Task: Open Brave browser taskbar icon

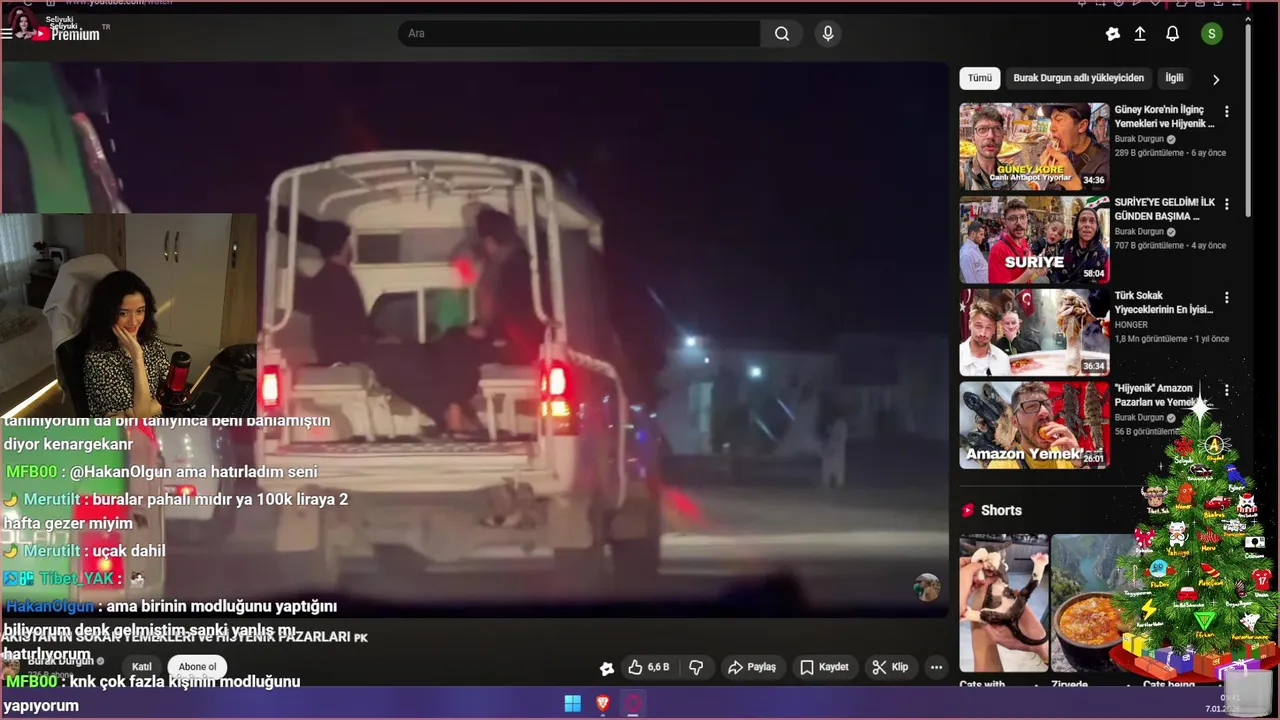Action: [x=603, y=703]
